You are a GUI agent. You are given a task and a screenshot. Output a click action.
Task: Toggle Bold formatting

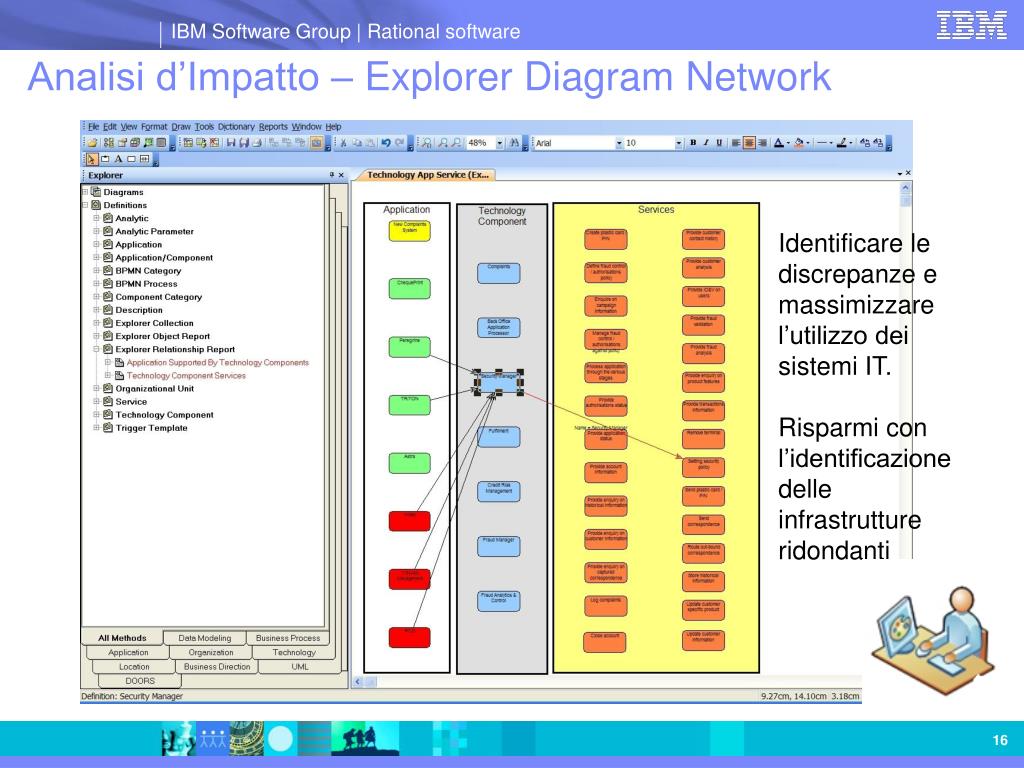coord(693,142)
